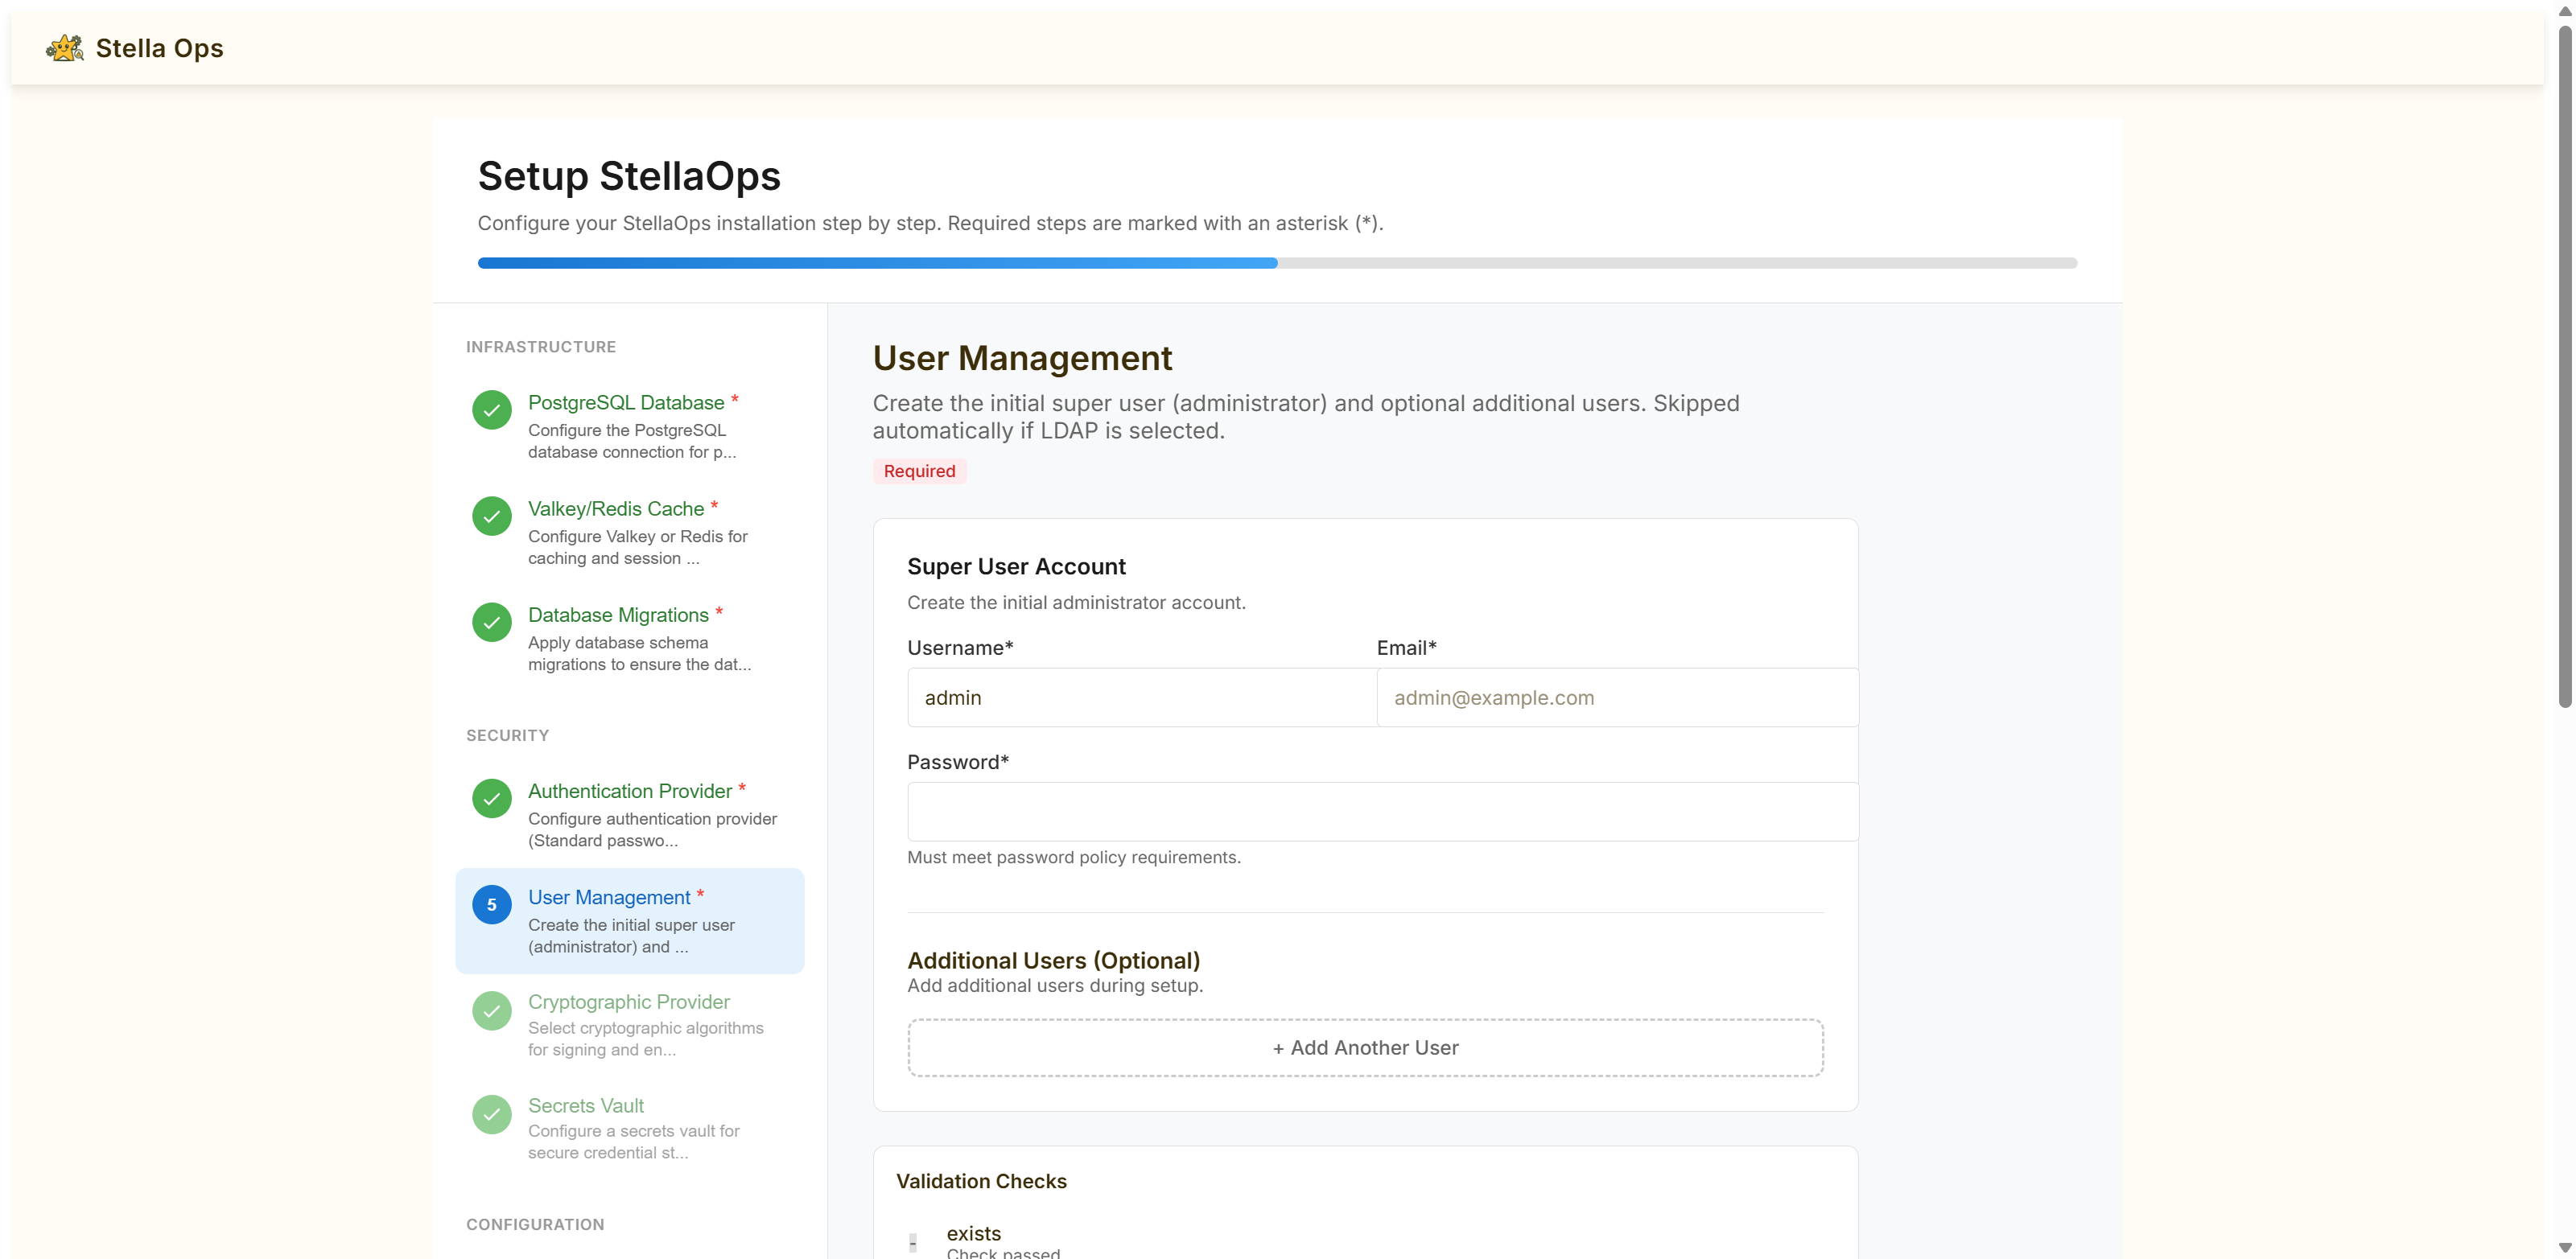The width and height of the screenshot is (2576, 1259).
Task: Open the Cryptographic Provider step
Action: pyautogui.click(x=628, y=1002)
